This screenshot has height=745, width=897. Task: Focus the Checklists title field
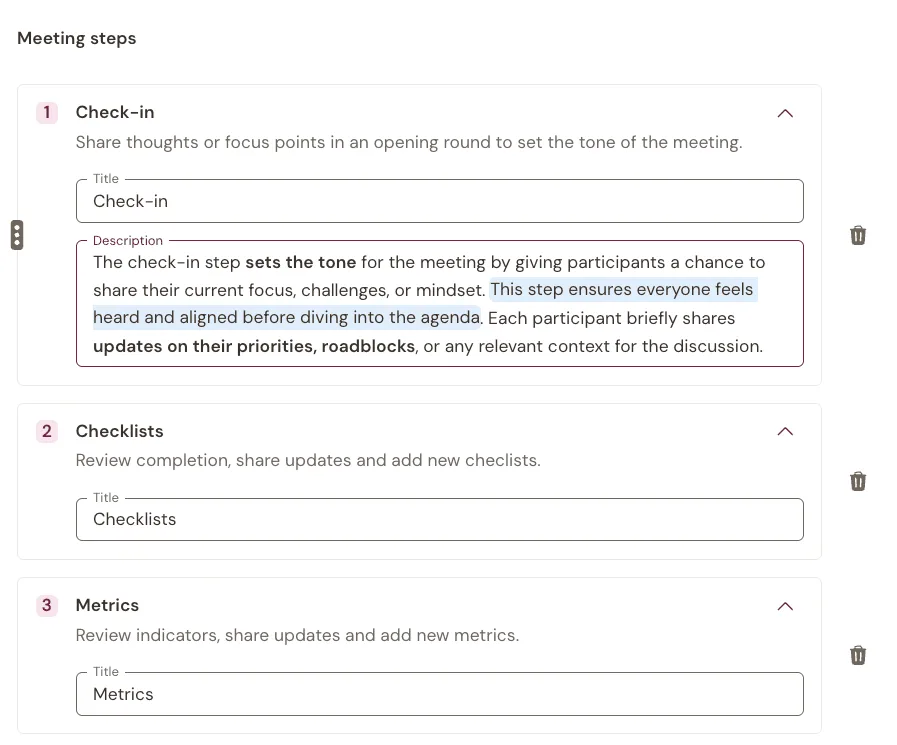439,519
